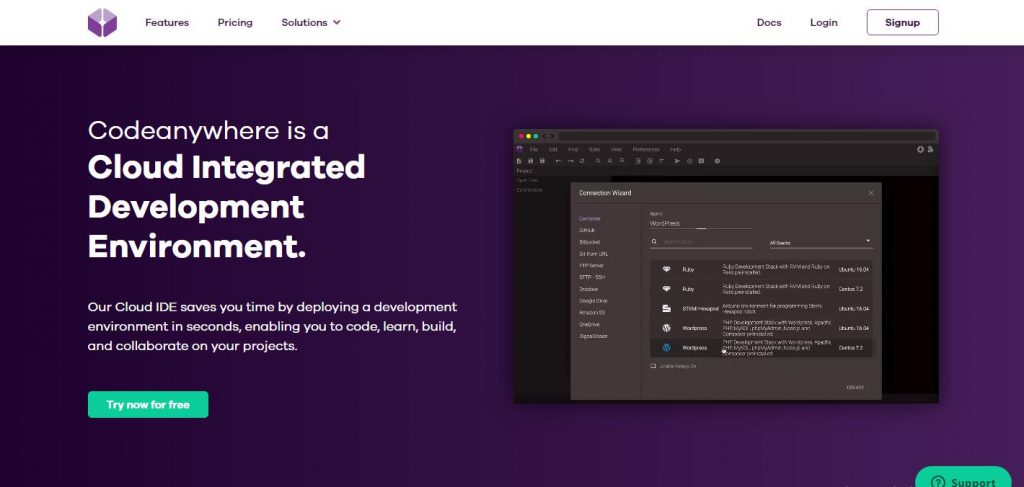Click the STEMI Hexapod stack icon
The height and width of the screenshot is (487, 1024).
coord(666,308)
